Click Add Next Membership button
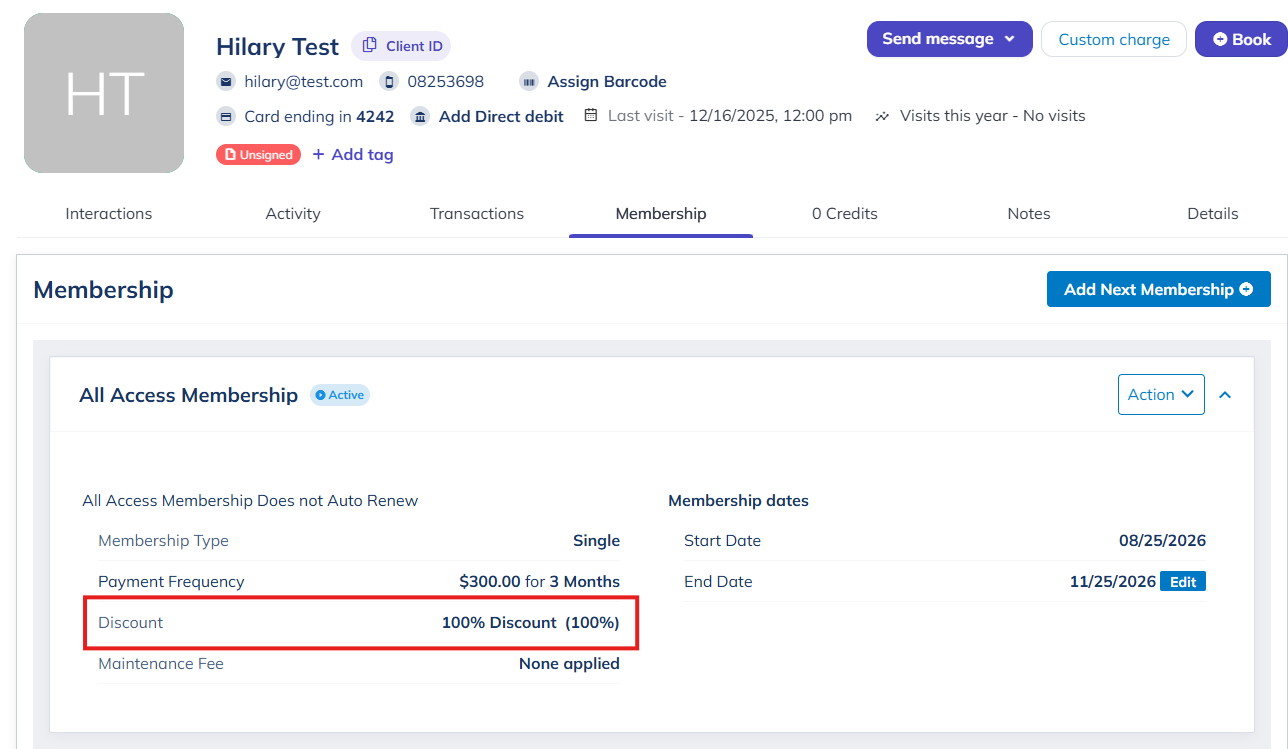 pos(1159,289)
